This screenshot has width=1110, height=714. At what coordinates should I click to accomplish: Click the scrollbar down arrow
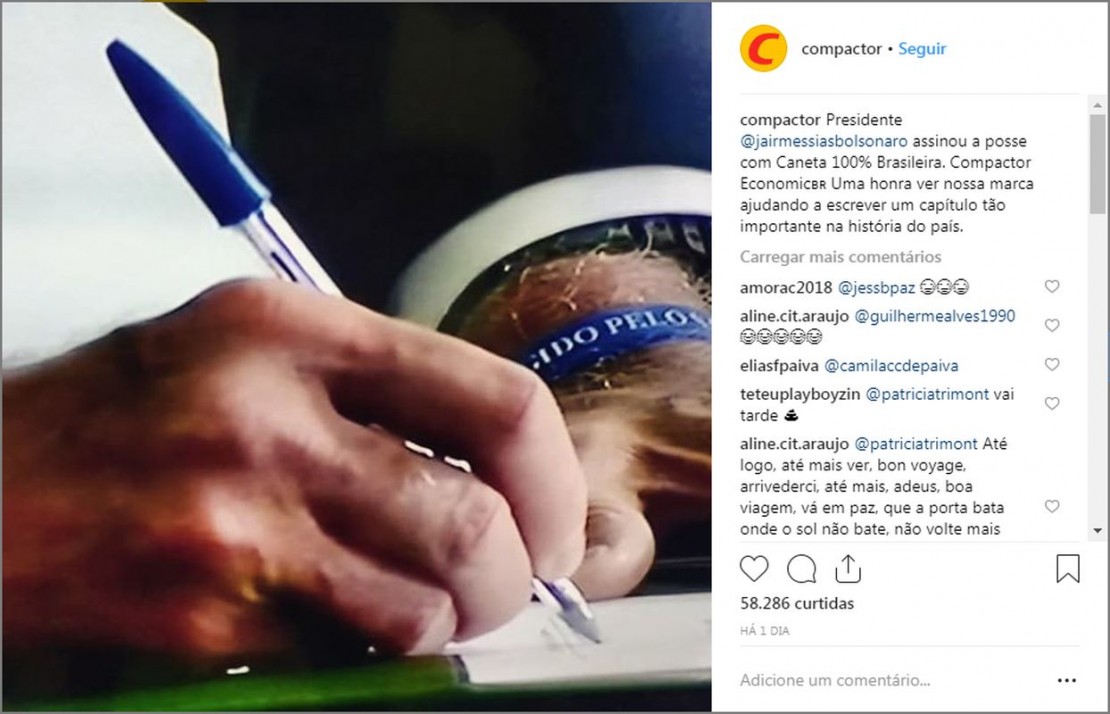point(1097,530)
